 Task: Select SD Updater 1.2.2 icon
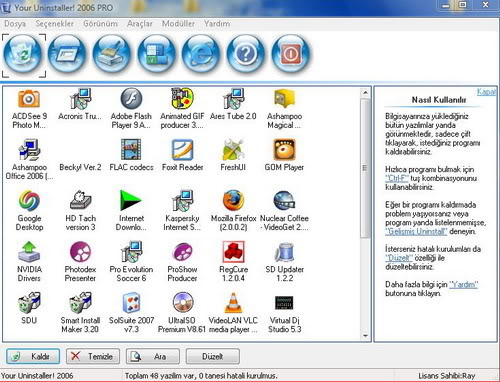284,252
